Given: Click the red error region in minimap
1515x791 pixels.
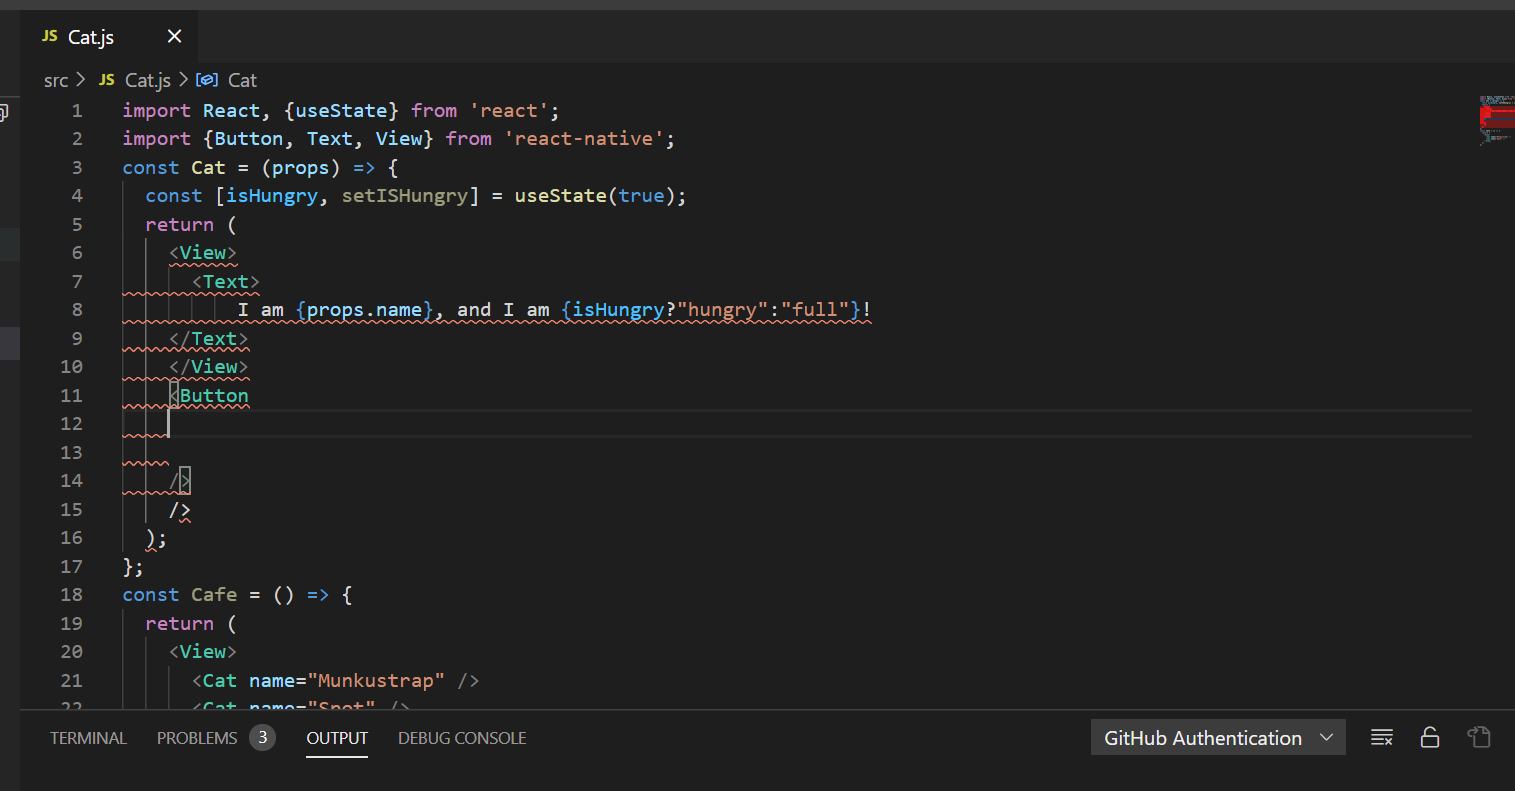Looking at the screenshot, I should (x=1496, y=116).
